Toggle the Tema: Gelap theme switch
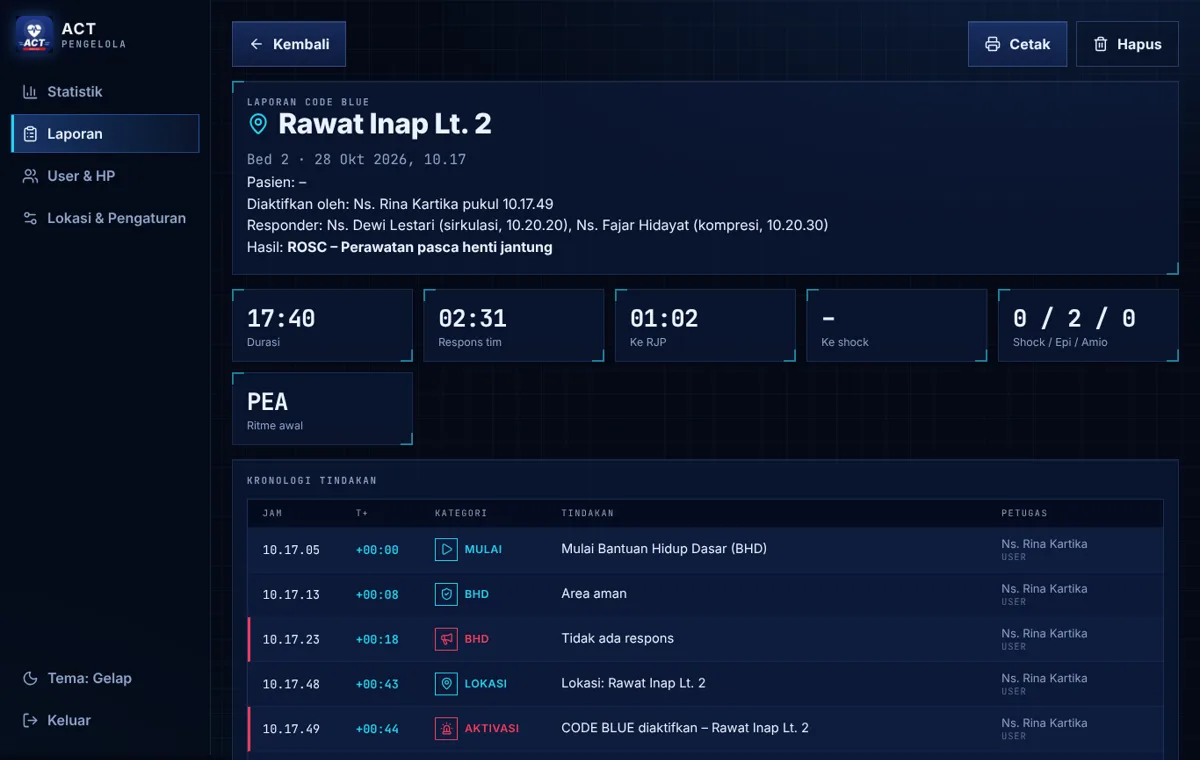 [x=105, y=678]
